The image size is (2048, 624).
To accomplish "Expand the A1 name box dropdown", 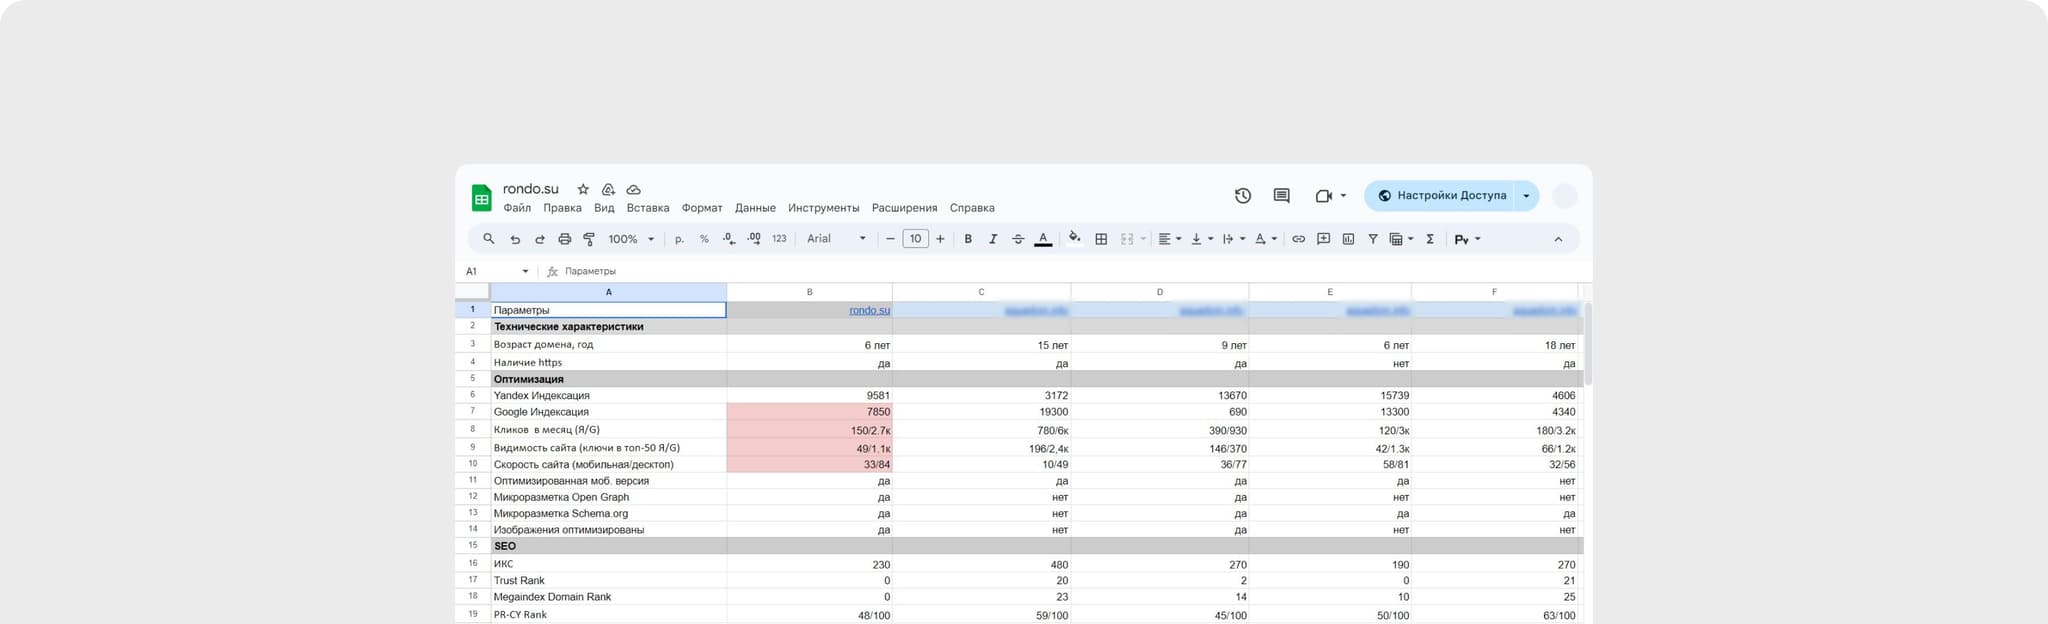I will [x=525, y=271].
